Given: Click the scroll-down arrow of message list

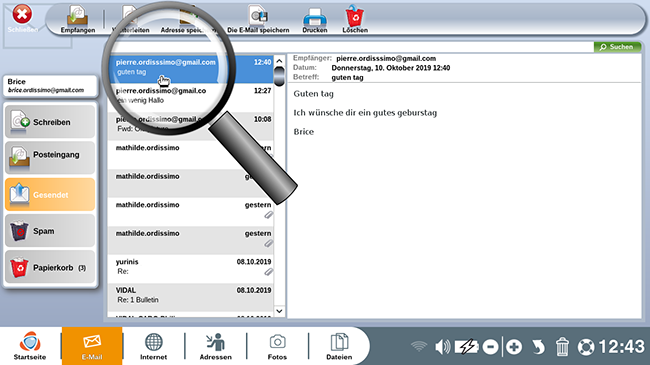Looking at the screenshot, I should click(279, 311).
